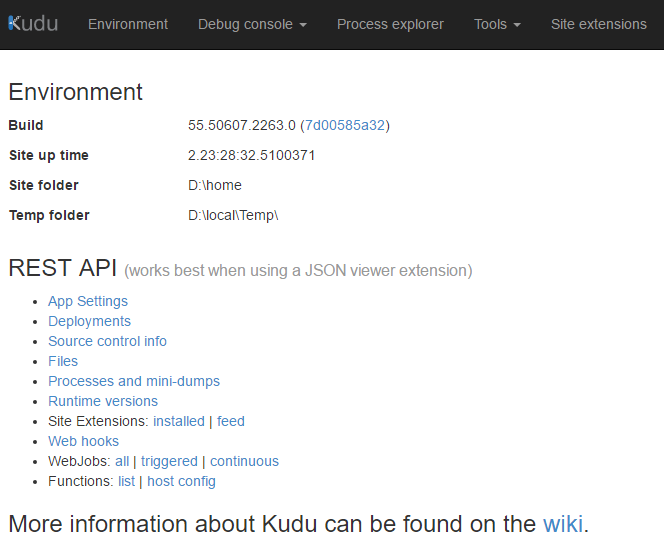Open WebJobs continuous link

(244, 461)
